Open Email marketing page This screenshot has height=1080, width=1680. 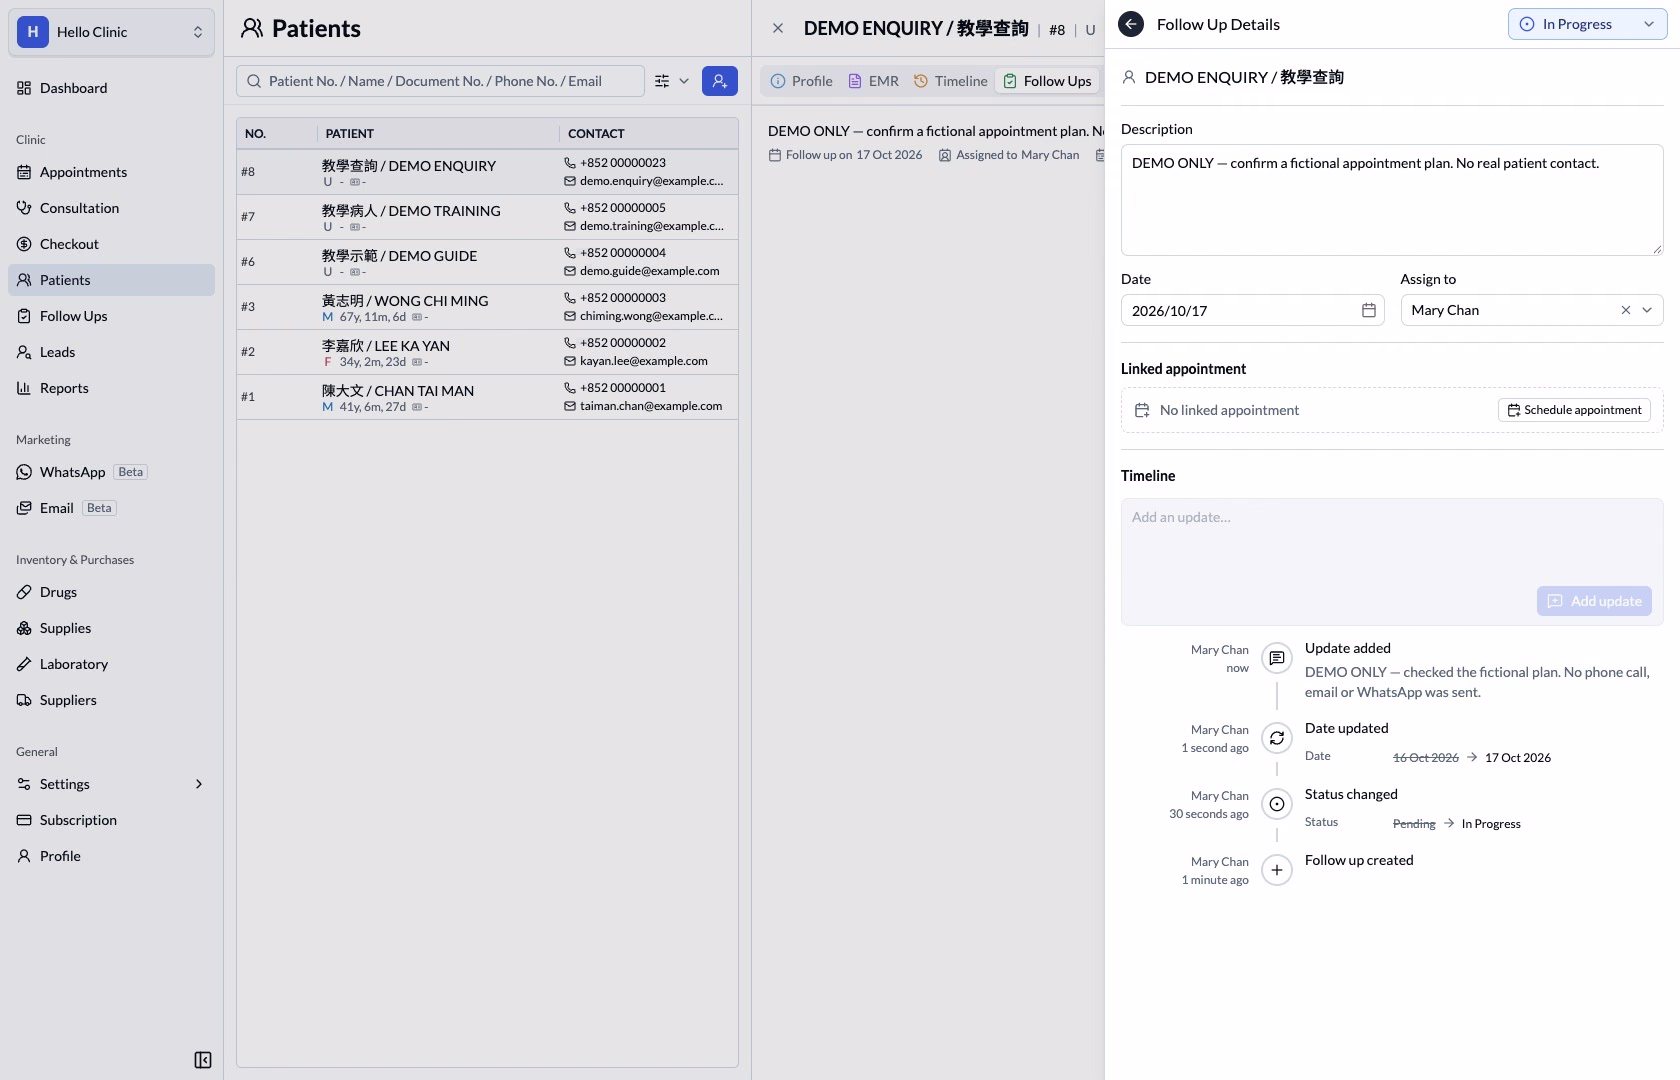[111, 508]
